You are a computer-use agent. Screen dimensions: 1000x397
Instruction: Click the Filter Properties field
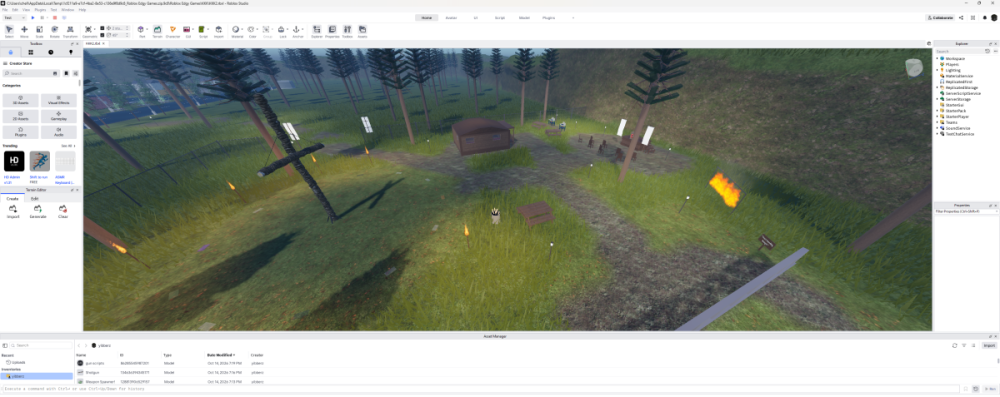(x=966, y=211)
